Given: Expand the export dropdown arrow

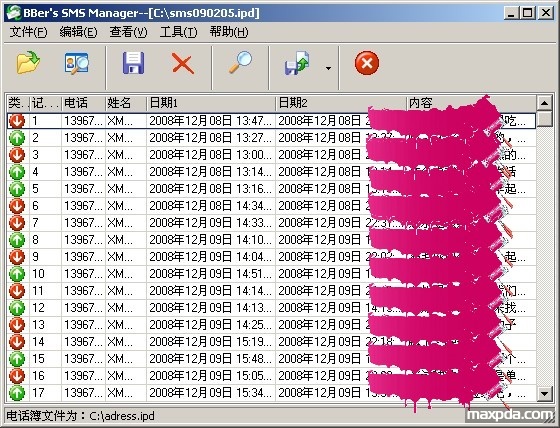Looking at the screenshot, I should click(x=328, y=68).
